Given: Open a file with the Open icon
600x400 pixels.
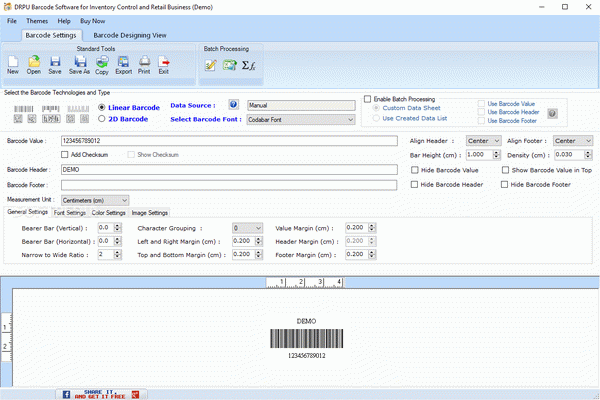Looking at the screenshot, I should [x=34, y=64].
